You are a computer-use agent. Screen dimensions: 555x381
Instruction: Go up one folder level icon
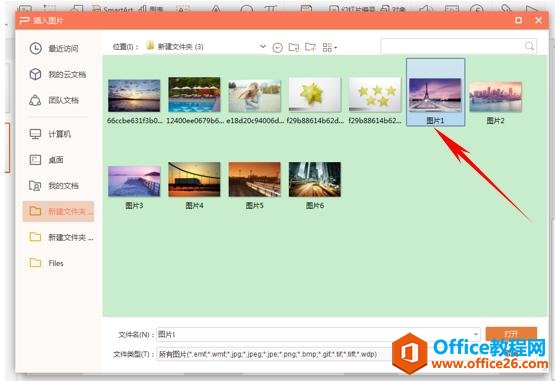(x=294, y=47)
